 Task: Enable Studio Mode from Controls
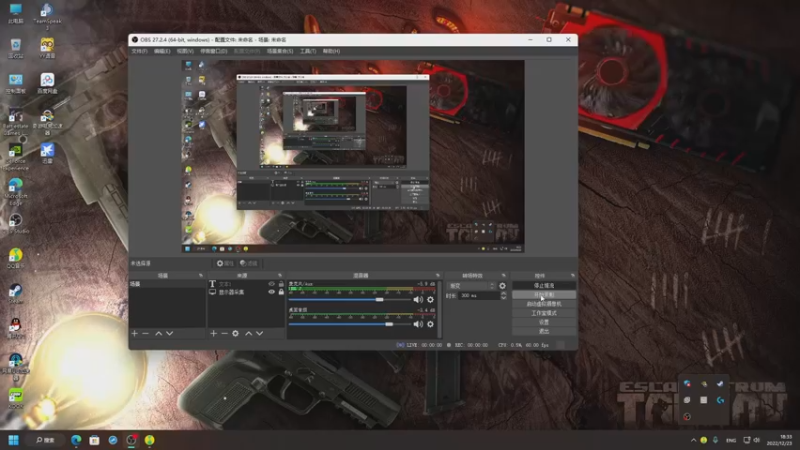[544, 313]
